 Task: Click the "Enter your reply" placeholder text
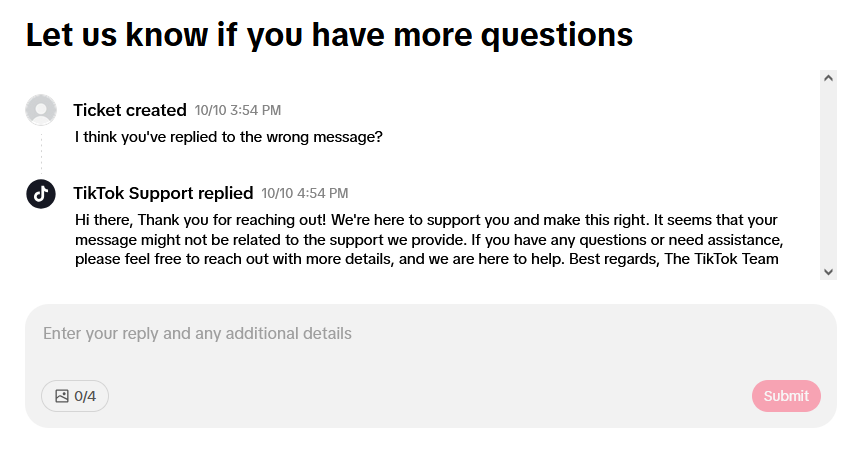[197, 333]
